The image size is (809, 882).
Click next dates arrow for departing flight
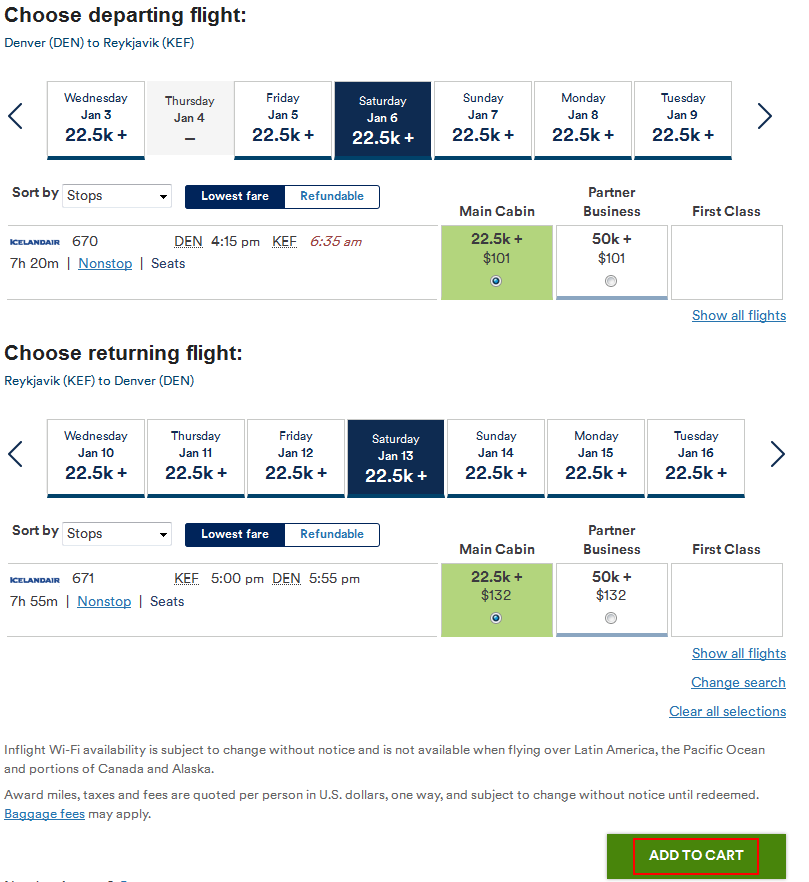pos(764,116)
